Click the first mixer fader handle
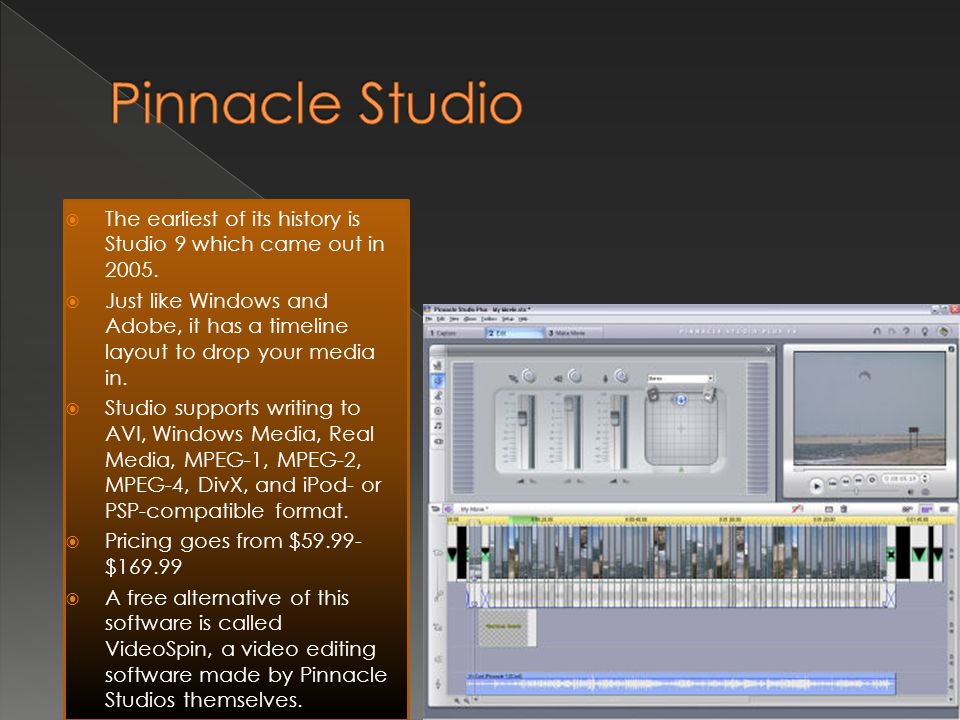This screenshot has width=960, height=720. [x=522, y=418]
